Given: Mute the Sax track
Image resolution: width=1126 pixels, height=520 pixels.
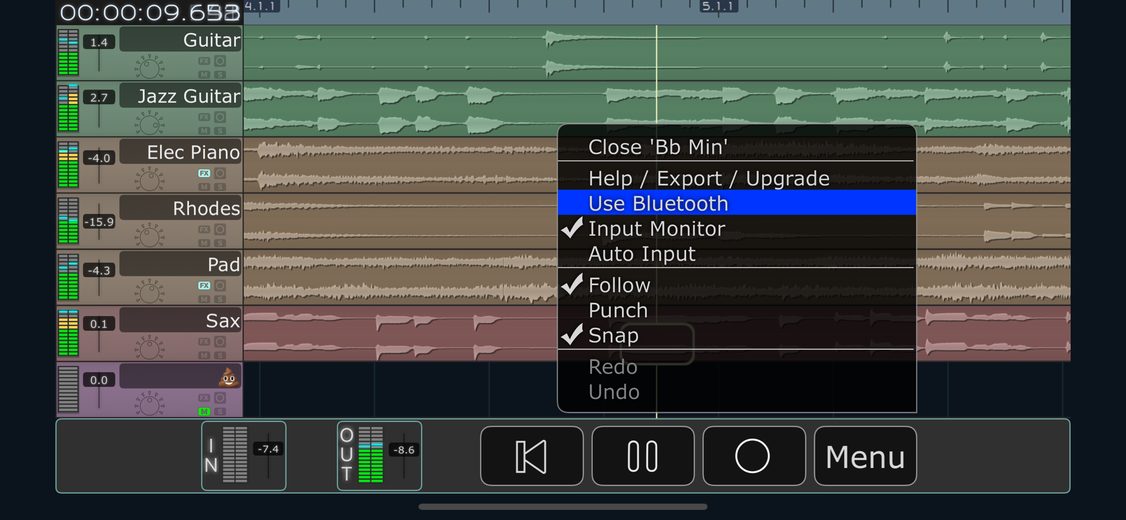Looking at the screenshot, I should 204,354.
